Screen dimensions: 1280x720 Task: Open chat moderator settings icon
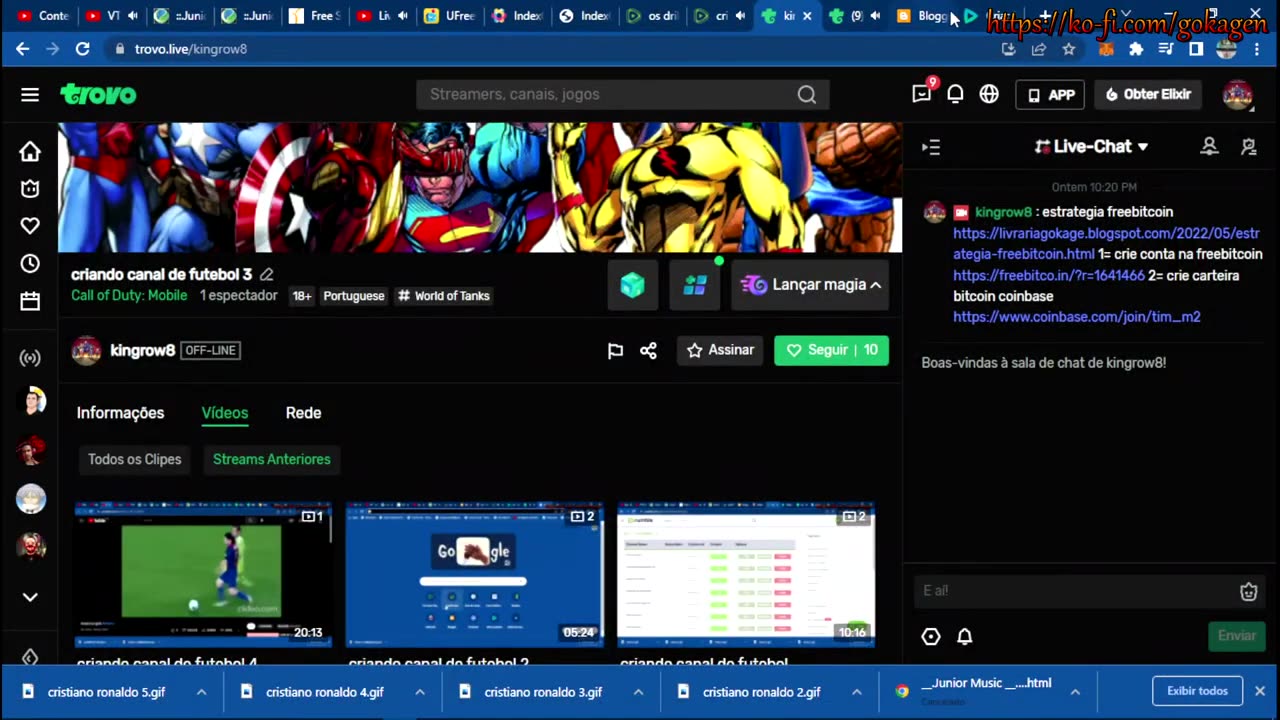1248,147
